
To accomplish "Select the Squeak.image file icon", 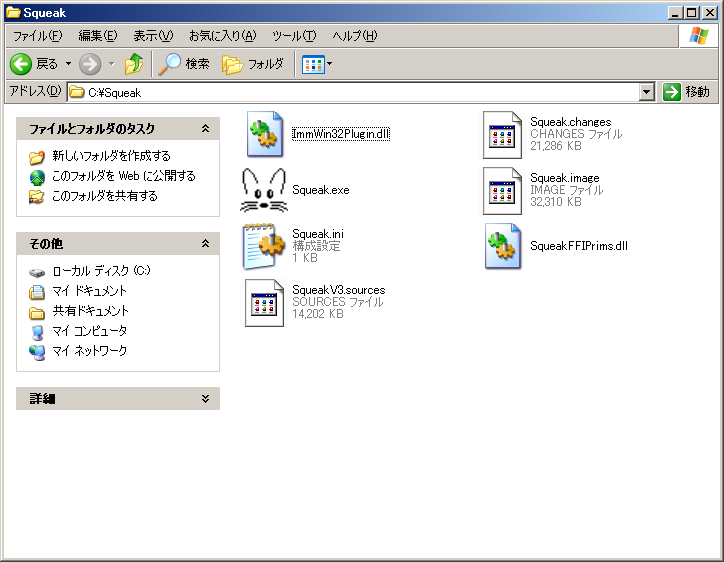I will 503,190.
